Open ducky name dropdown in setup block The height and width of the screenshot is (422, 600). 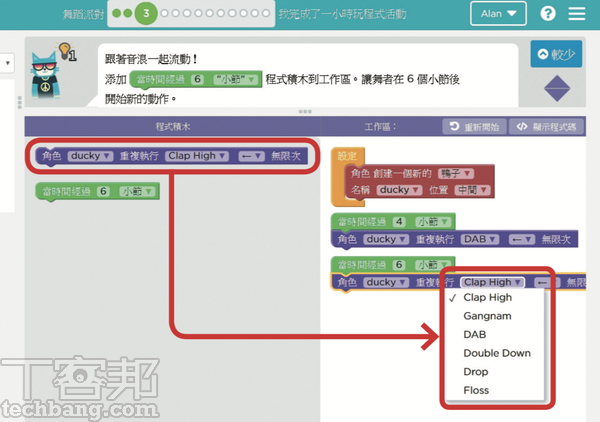coord(399,190)
